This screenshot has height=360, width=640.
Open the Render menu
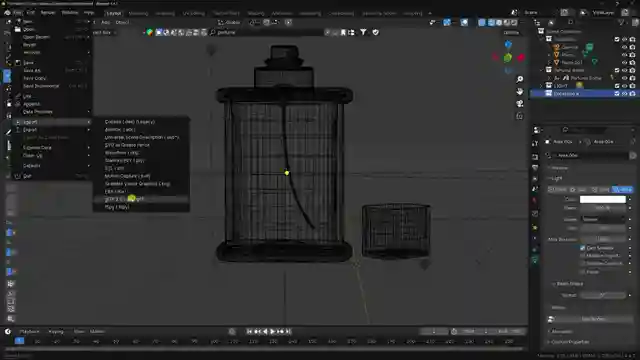tap(48, 13)
